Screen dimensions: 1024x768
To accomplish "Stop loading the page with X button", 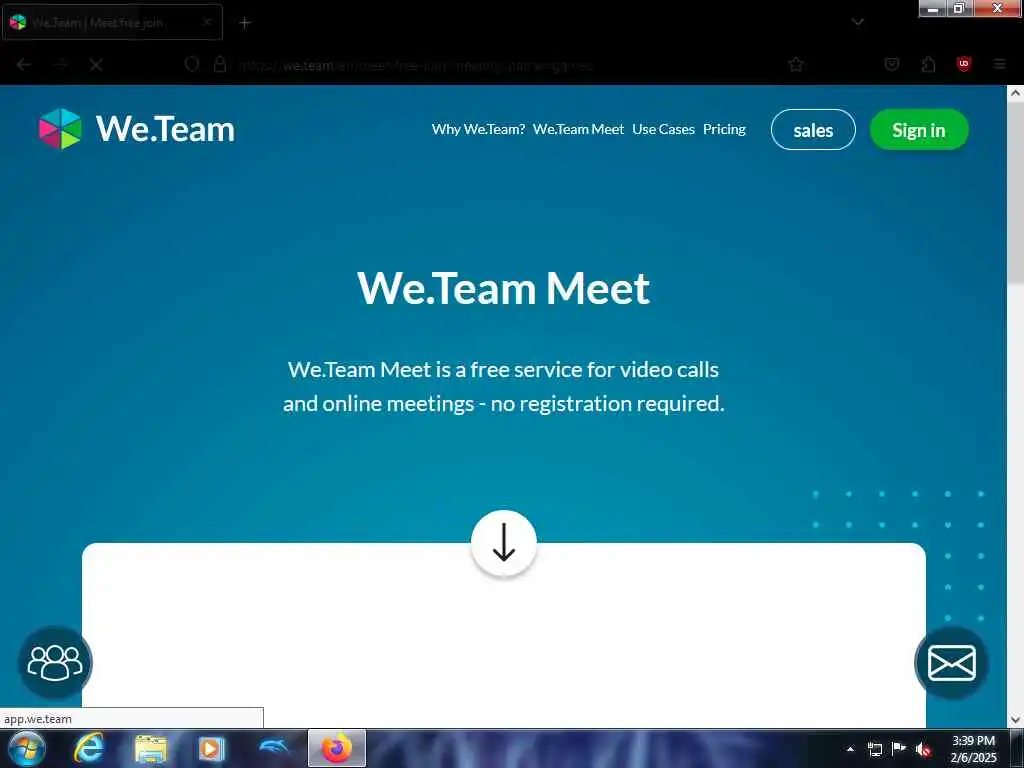I will click(x=96, y=64).
